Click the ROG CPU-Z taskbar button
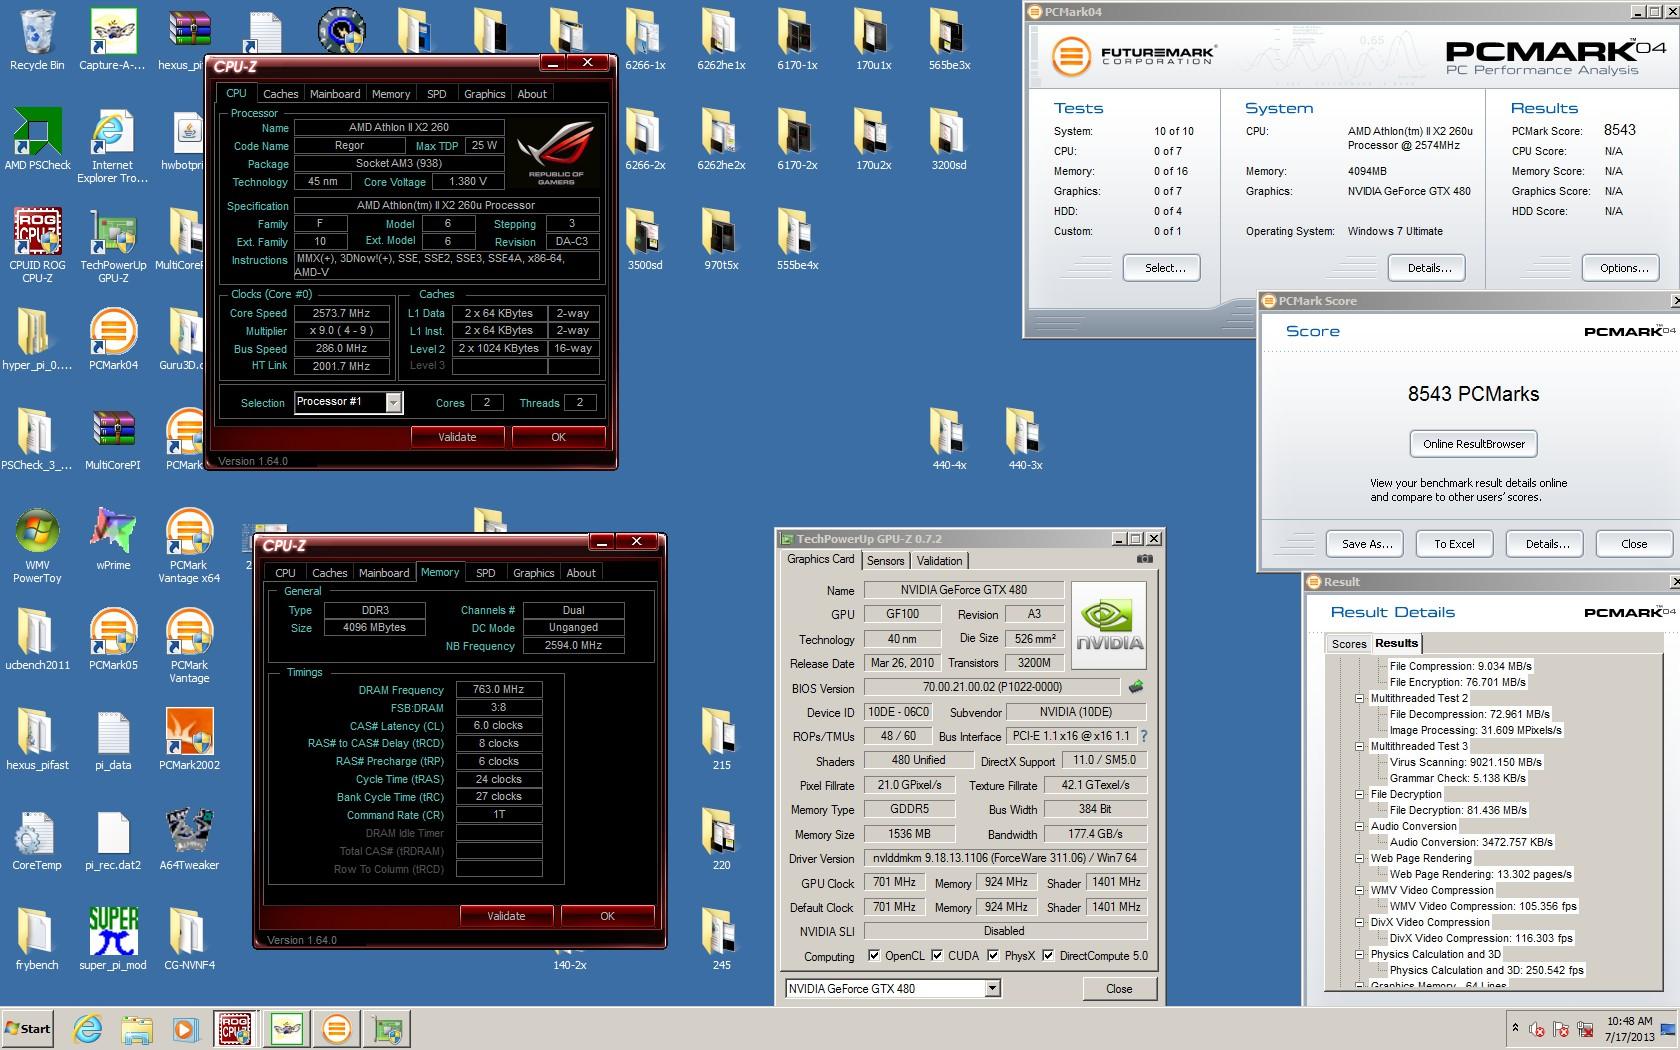 [x=235, y=1028]
